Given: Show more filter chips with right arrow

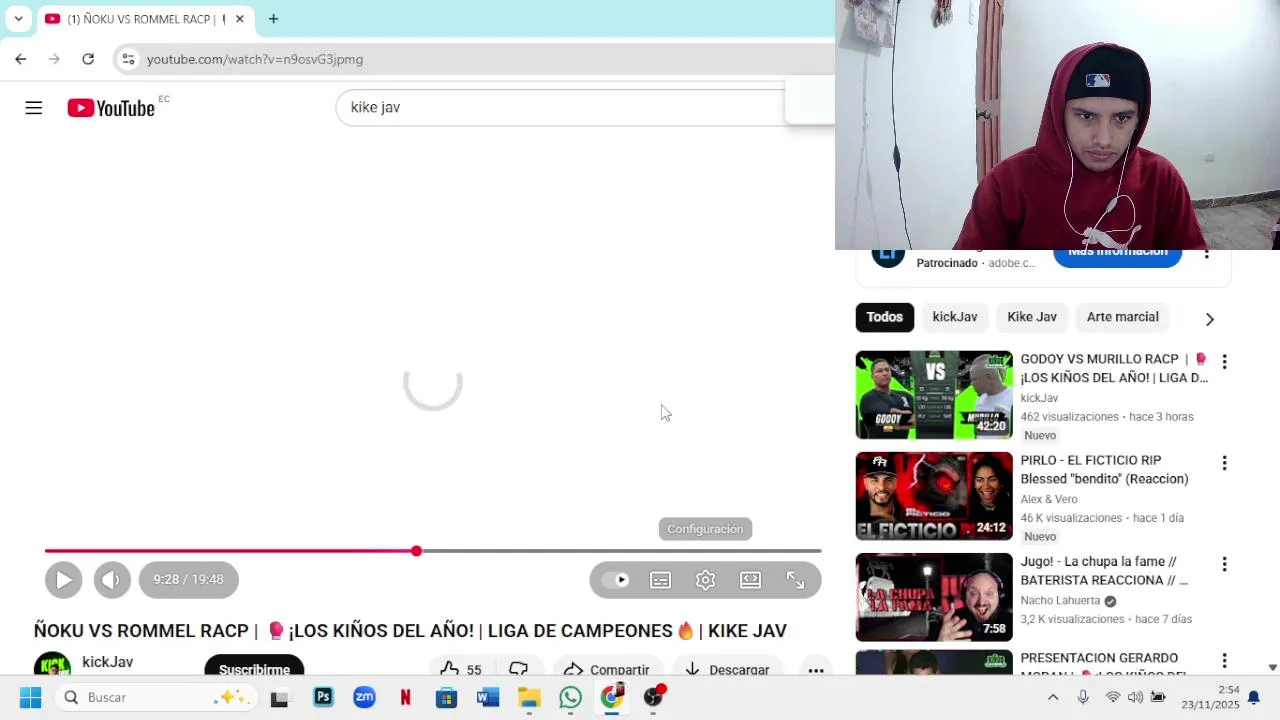Looking at the screenshot, I should [x=1209, y=319].
